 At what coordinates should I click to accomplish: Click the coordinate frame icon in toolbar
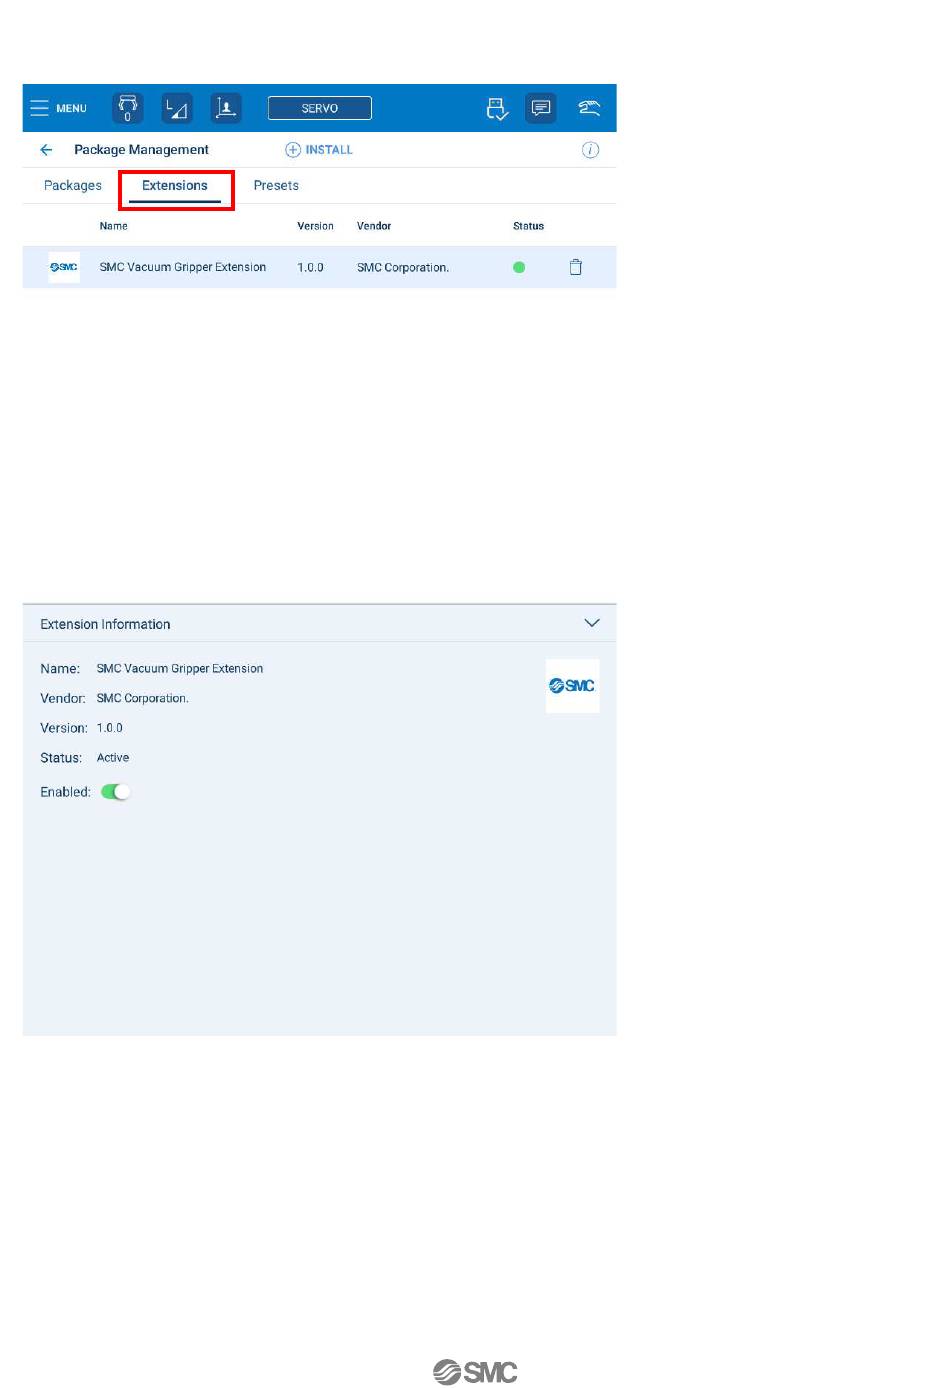(226, 108)
